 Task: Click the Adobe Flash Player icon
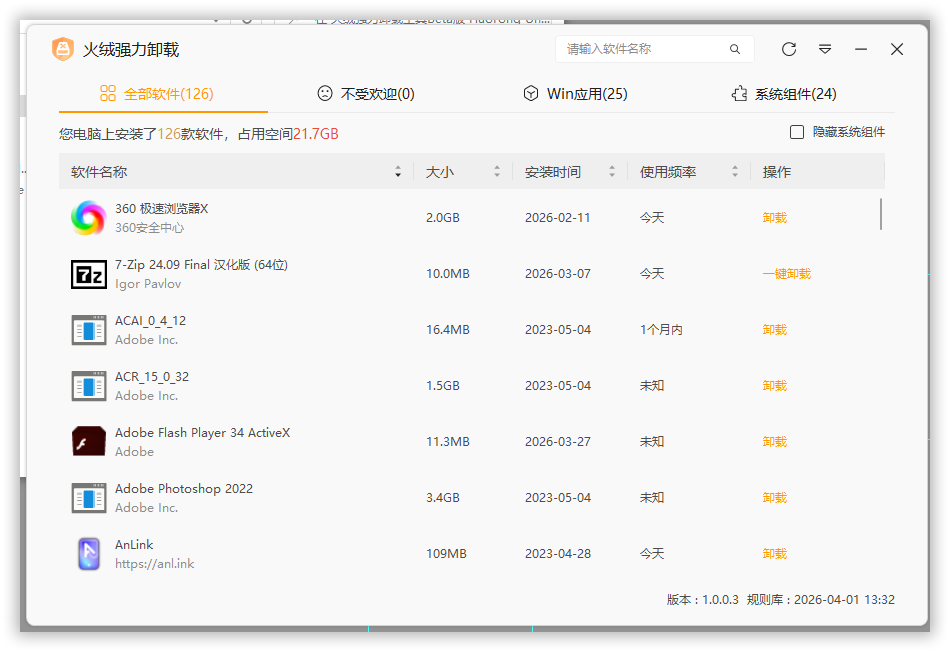(88, 441)
